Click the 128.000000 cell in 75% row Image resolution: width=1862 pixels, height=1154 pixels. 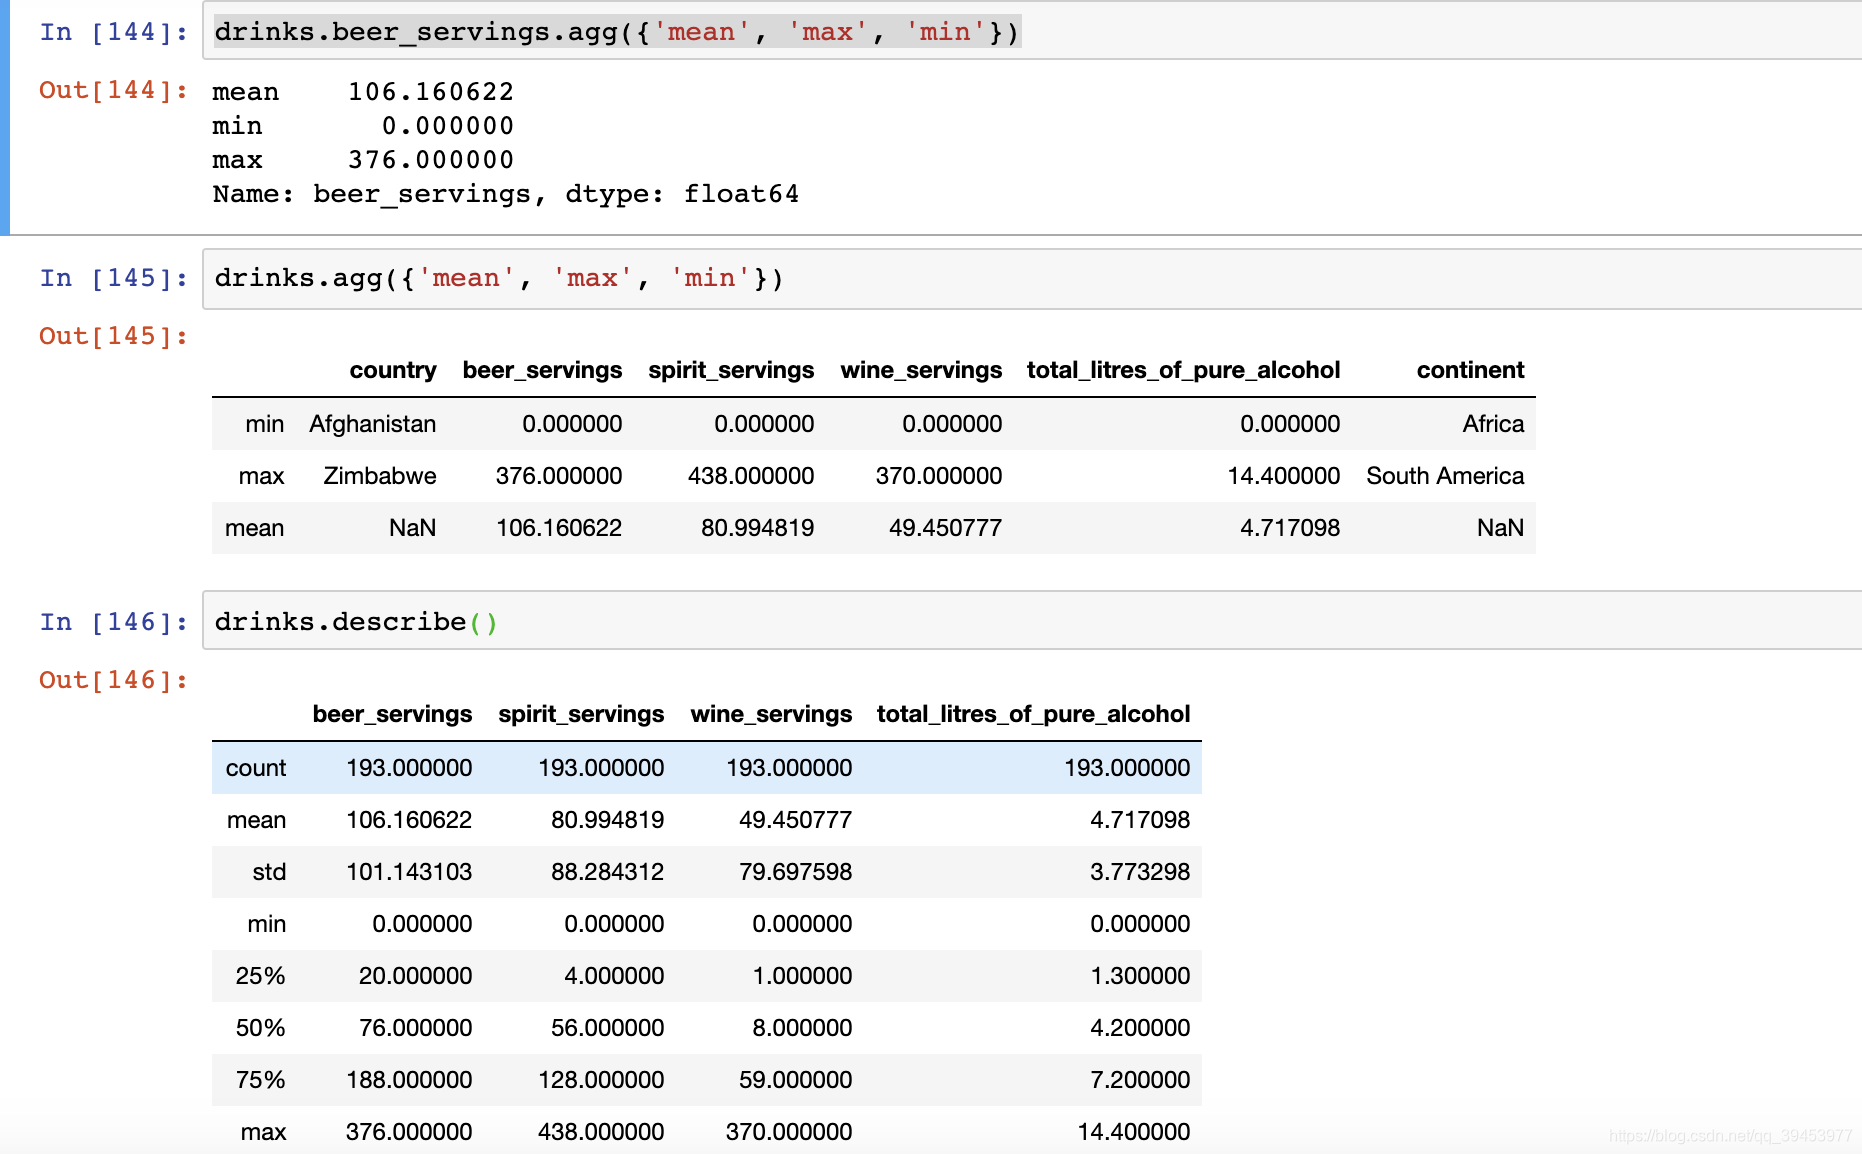[x=601, y=1080]
